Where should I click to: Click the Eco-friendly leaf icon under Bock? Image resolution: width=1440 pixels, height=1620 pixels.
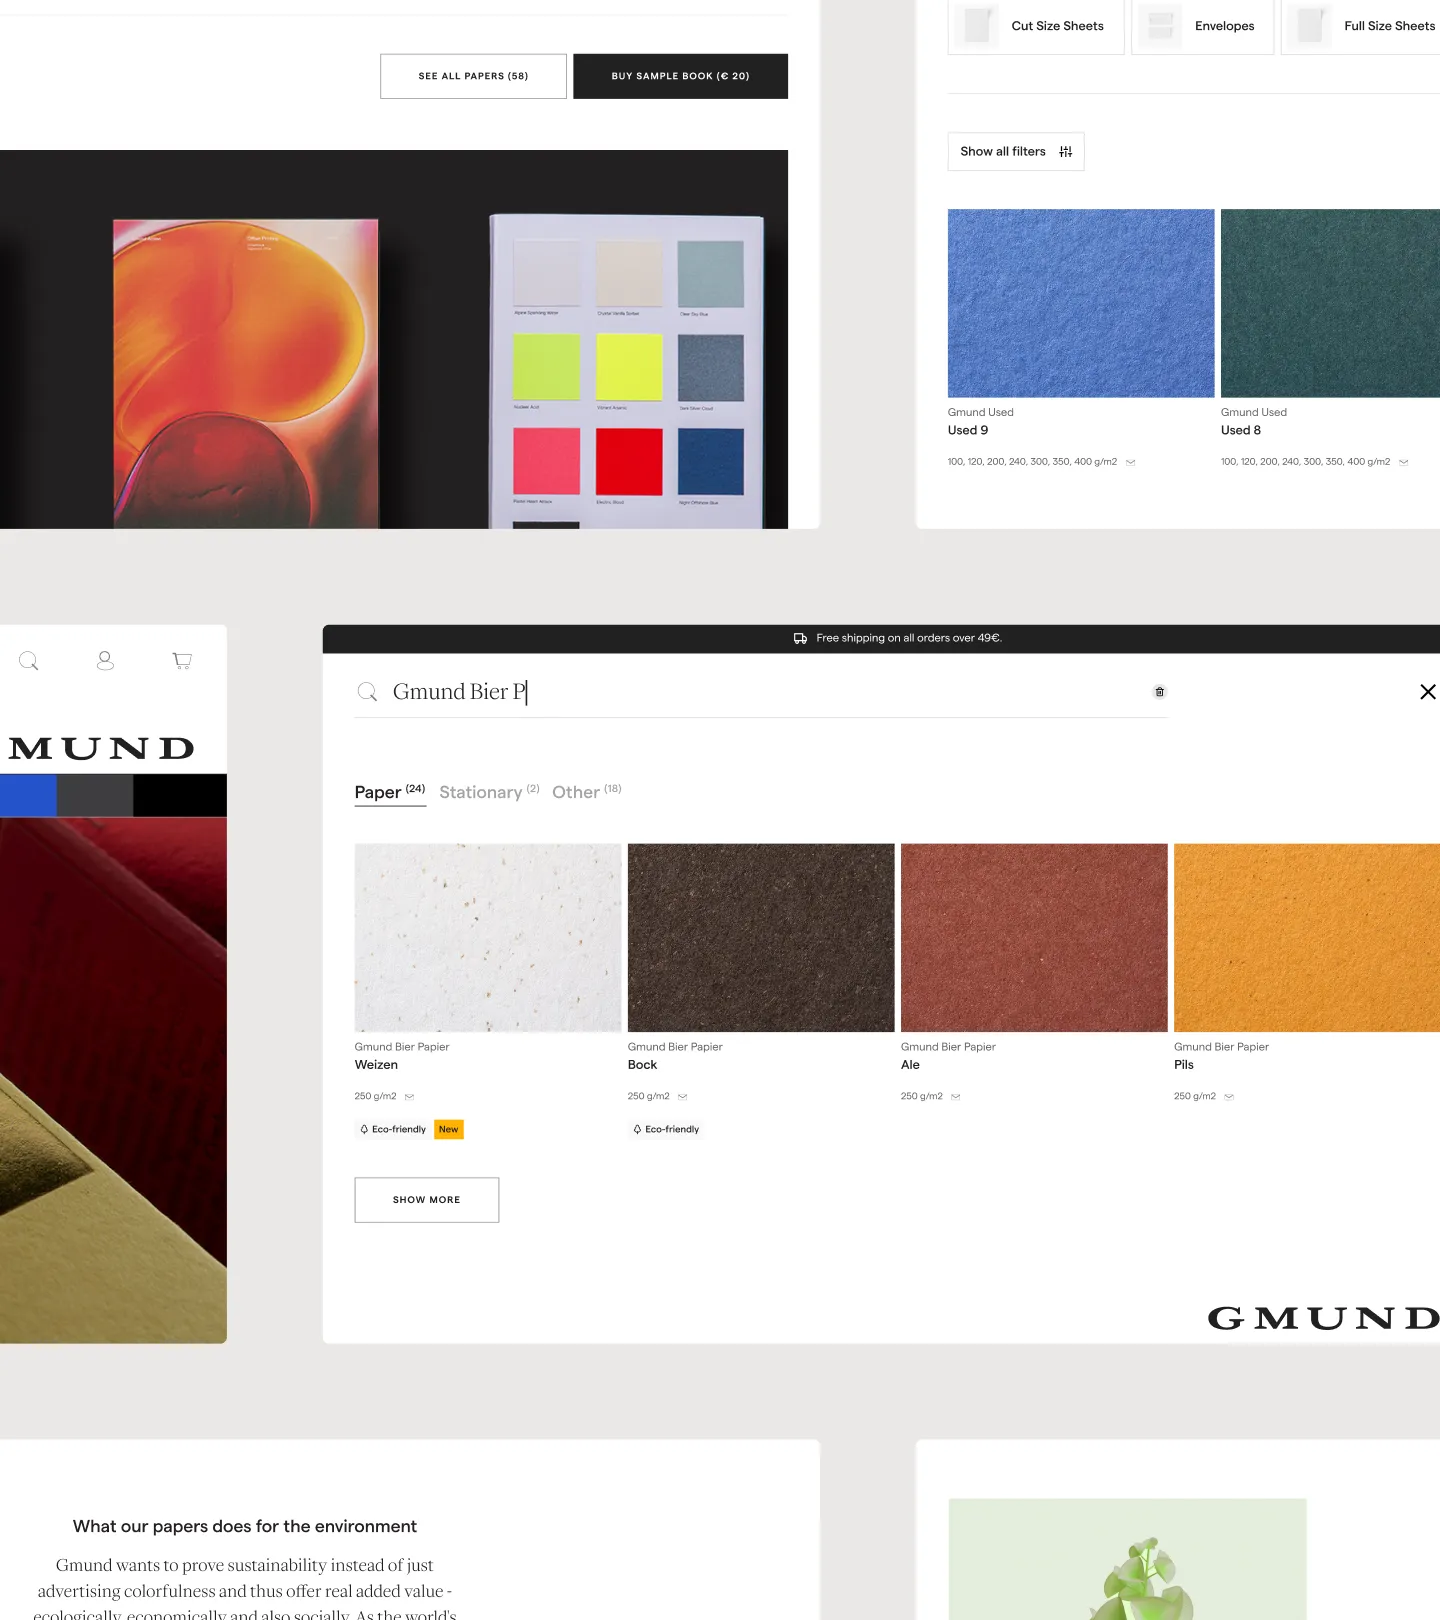tap(637, 1129)
